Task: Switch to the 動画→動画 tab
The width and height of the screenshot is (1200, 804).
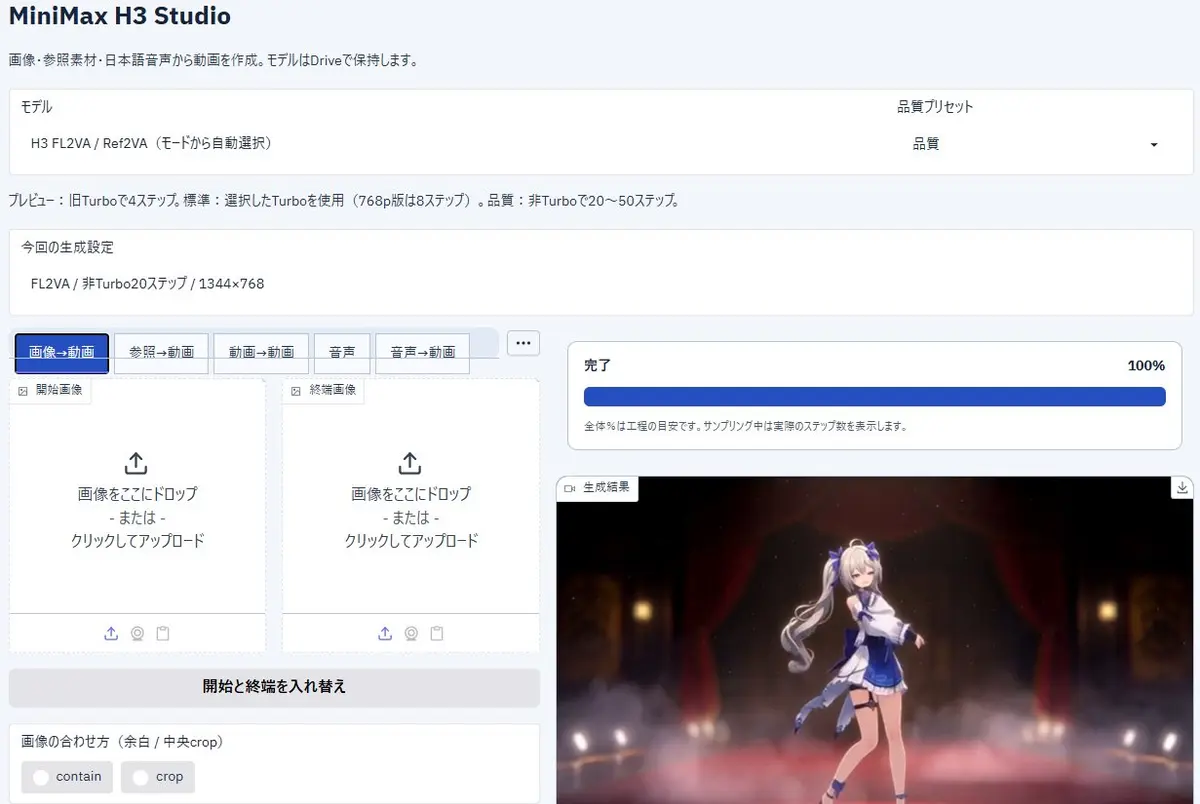Action: (x=261, y=353)
